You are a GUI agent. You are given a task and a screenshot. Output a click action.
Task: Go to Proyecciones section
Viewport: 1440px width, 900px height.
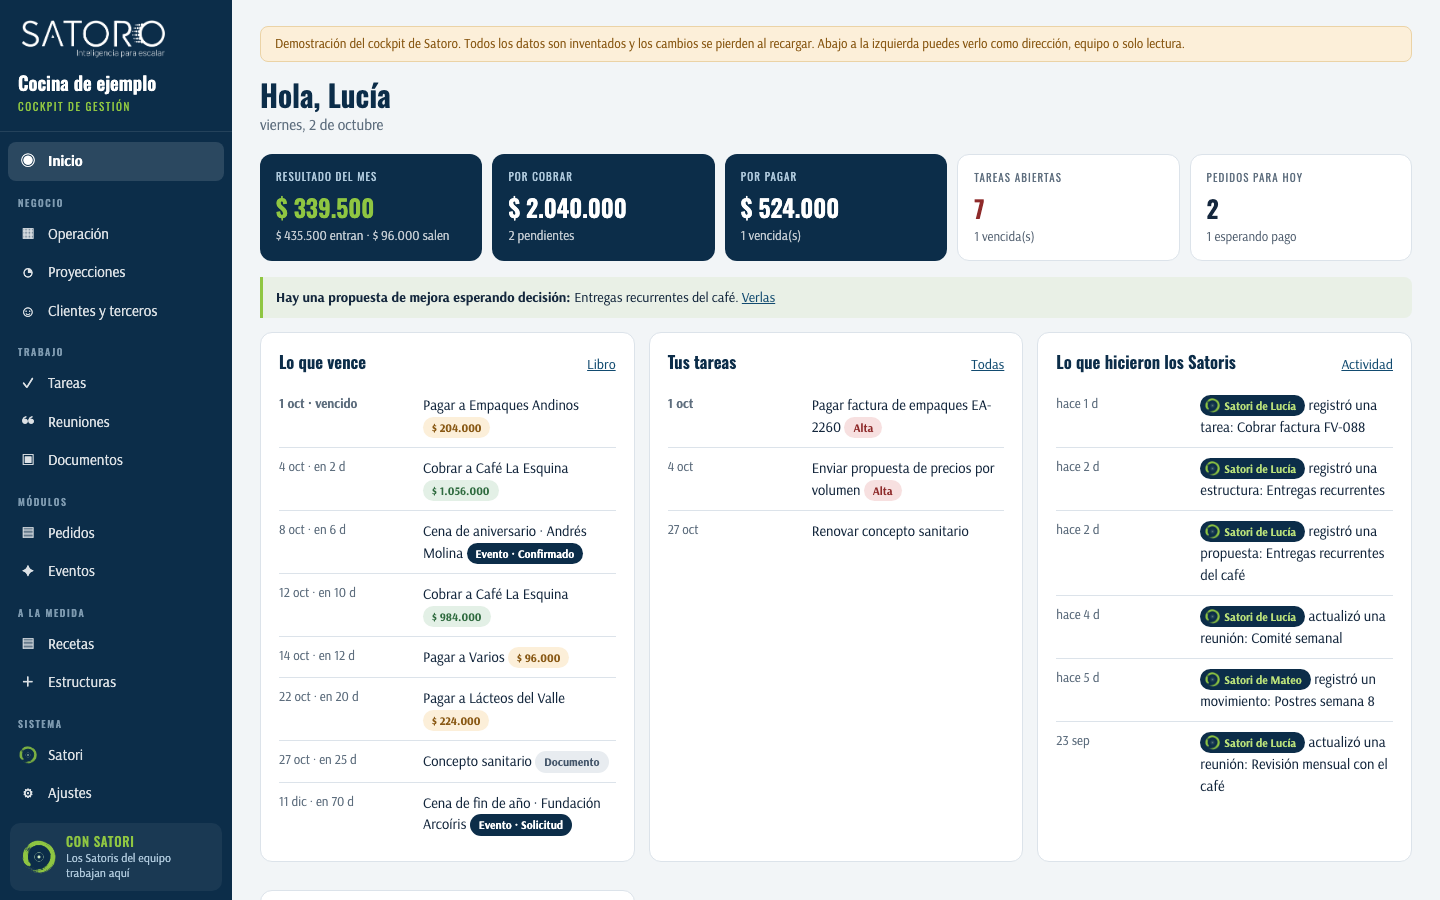[x=116, y=273]
